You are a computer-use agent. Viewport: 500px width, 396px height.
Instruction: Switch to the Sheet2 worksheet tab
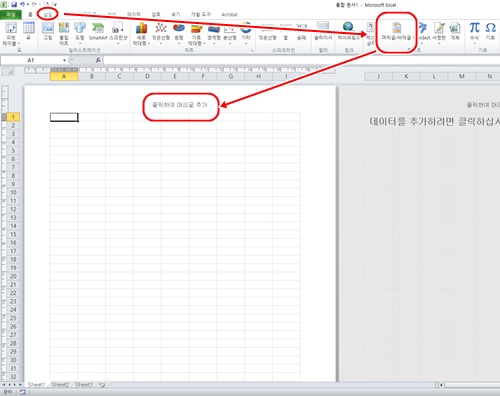[60, 385]
